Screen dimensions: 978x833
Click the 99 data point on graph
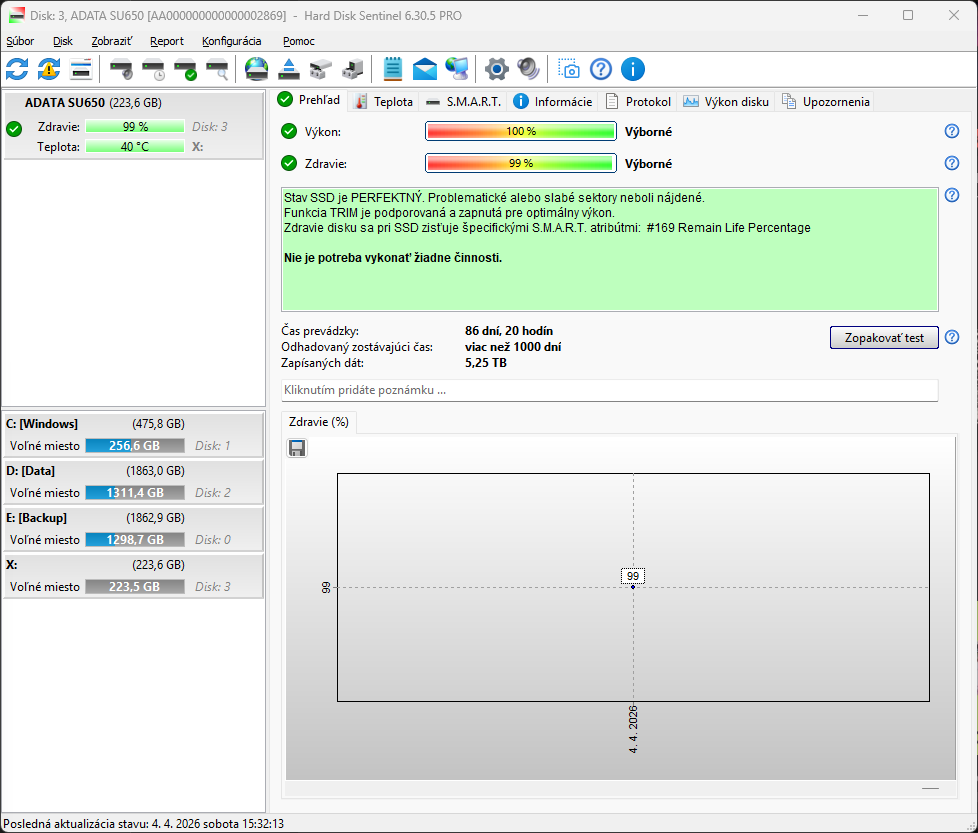click(633, 587)
